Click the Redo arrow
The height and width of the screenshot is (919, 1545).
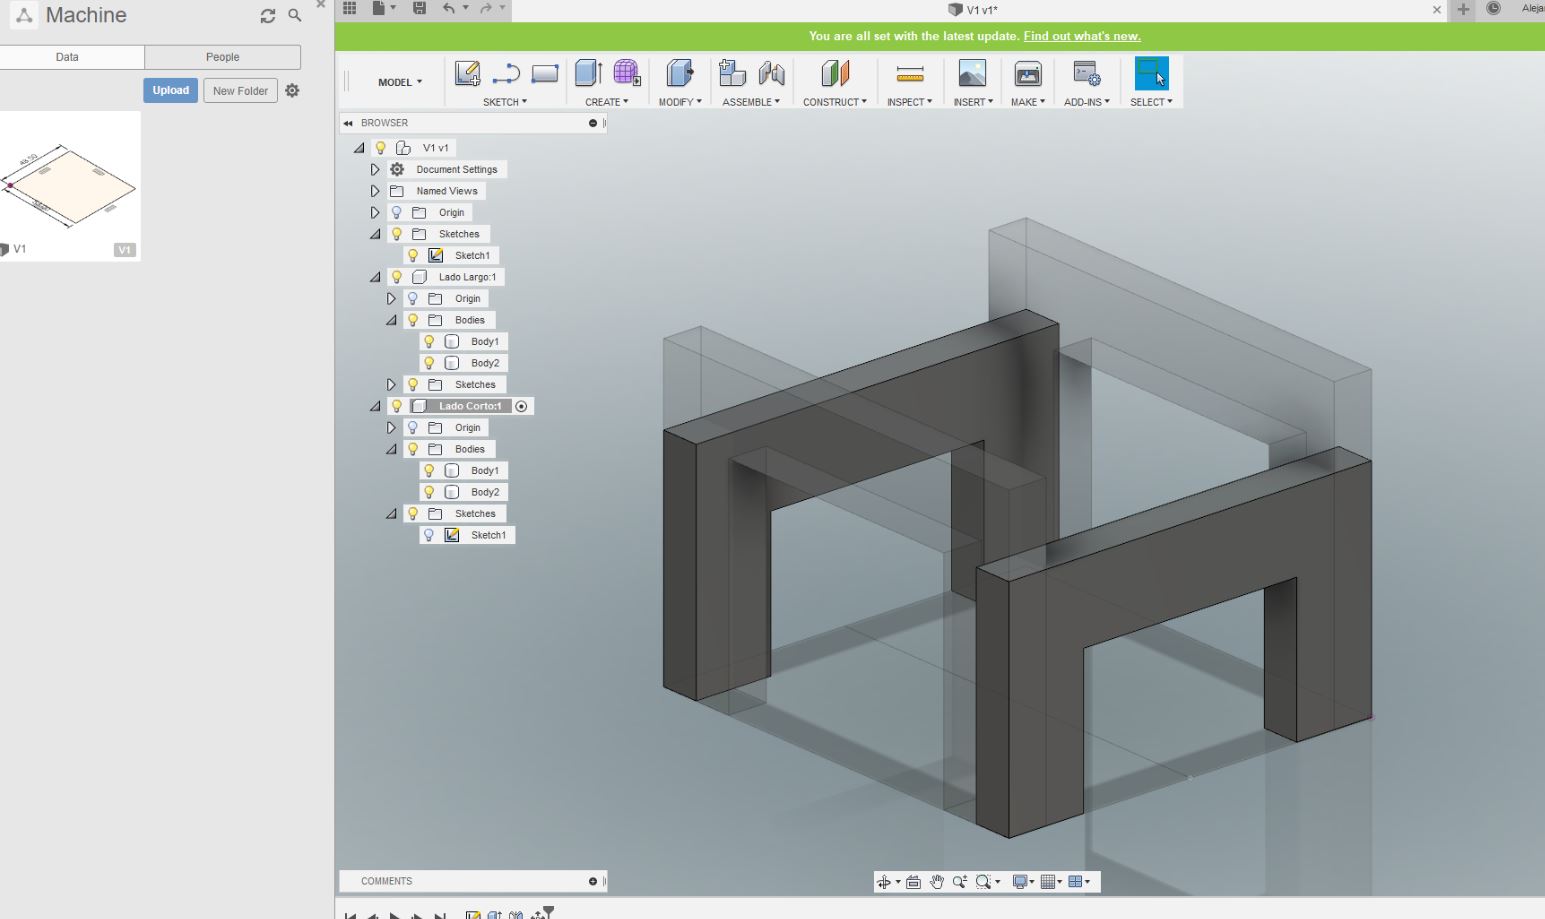pos(486,9)
